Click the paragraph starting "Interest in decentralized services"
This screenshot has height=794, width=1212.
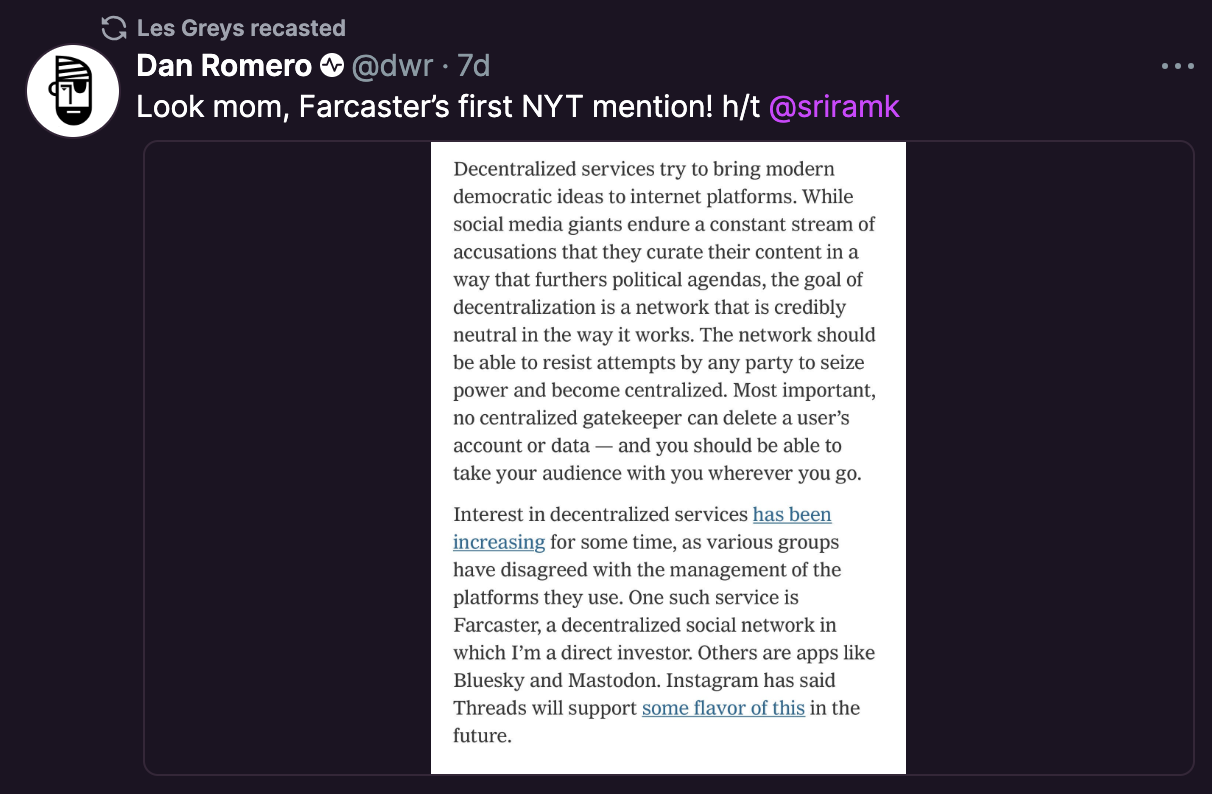pyautogui.click(x=664, y=625)
